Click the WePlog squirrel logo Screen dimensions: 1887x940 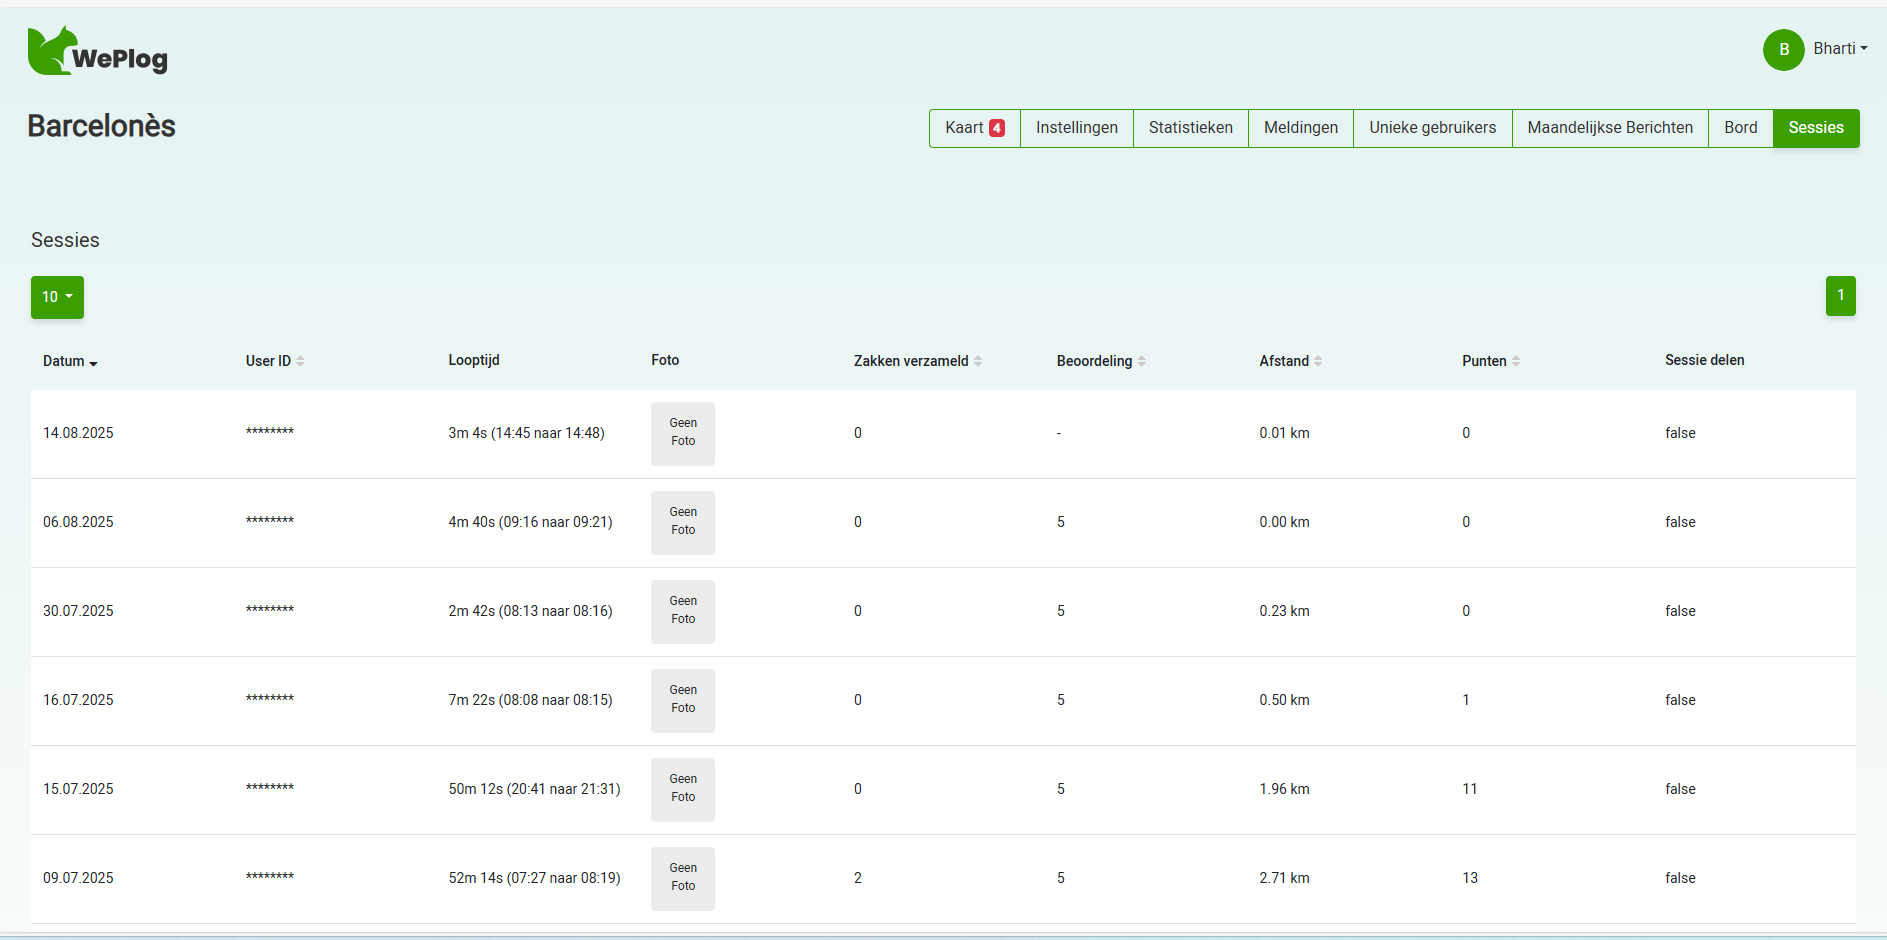[x=97, y=52]
